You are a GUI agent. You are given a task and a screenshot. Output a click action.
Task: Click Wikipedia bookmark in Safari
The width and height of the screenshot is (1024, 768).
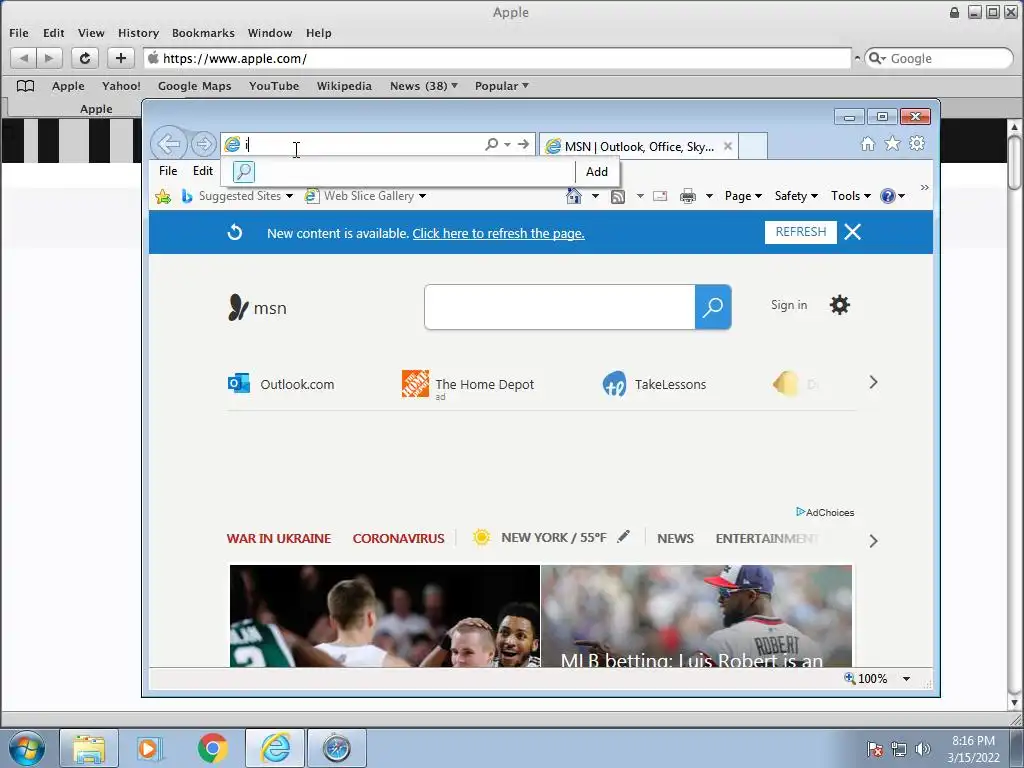point(344,86)
